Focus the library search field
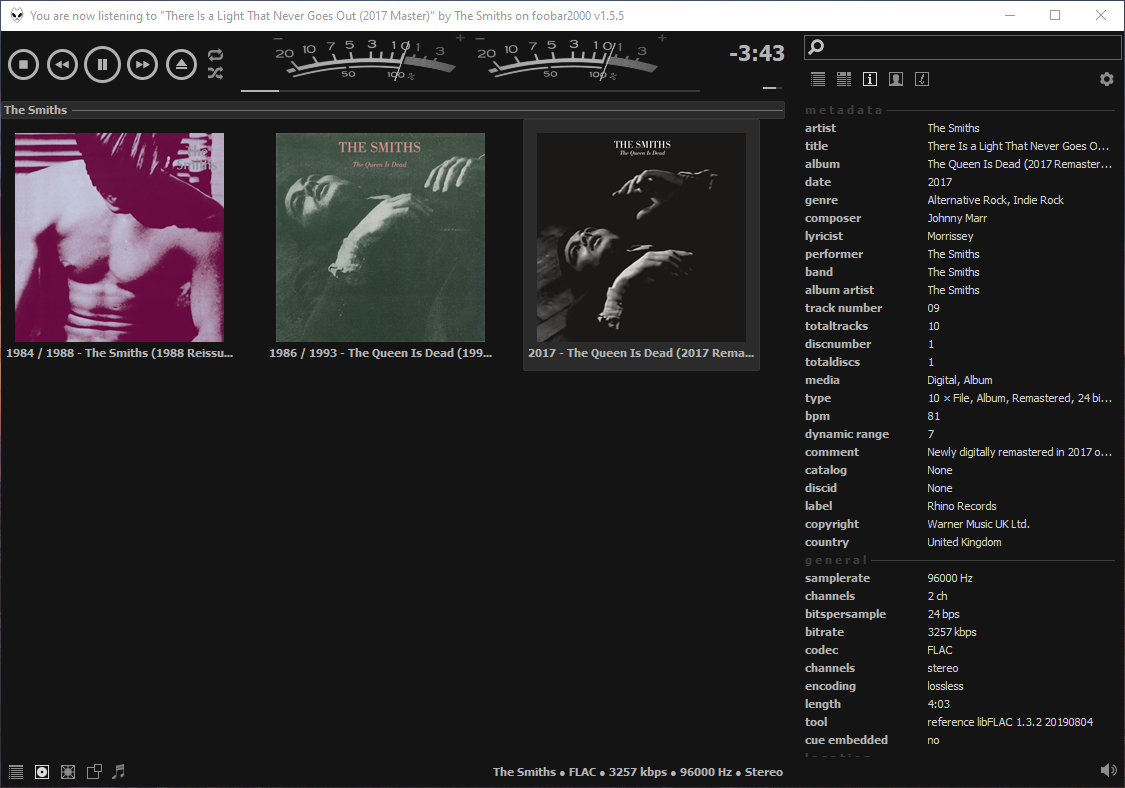1125x788 pixels. pos(962,47)
